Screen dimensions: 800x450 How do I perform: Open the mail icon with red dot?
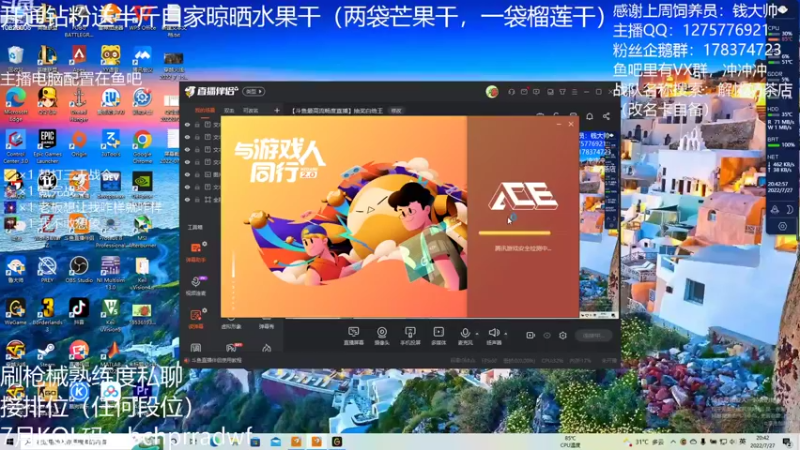pyautogui.click(x=524, y=92)
